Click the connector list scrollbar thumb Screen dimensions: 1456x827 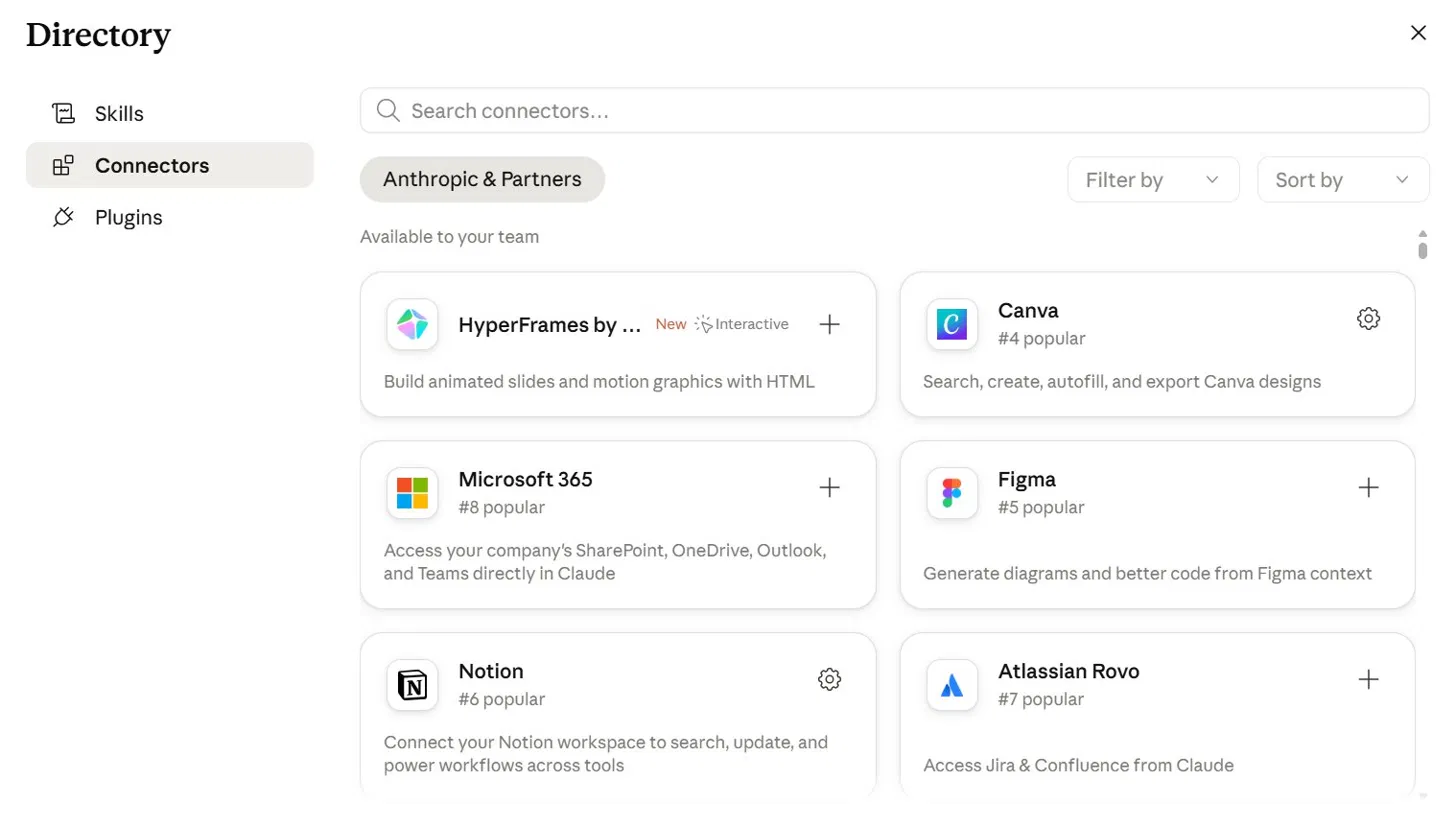pos(1422,249)
